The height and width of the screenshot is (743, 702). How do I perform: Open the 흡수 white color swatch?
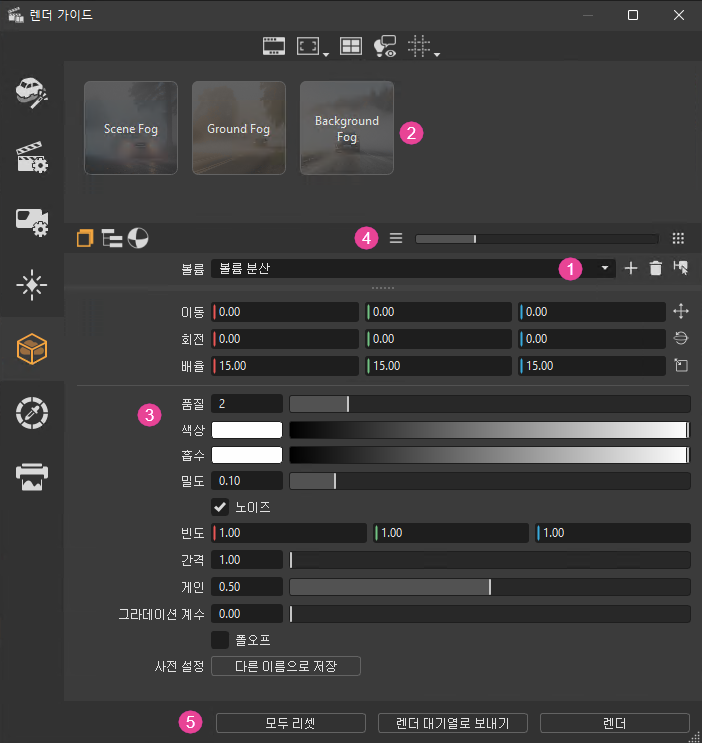pos(247,455)
